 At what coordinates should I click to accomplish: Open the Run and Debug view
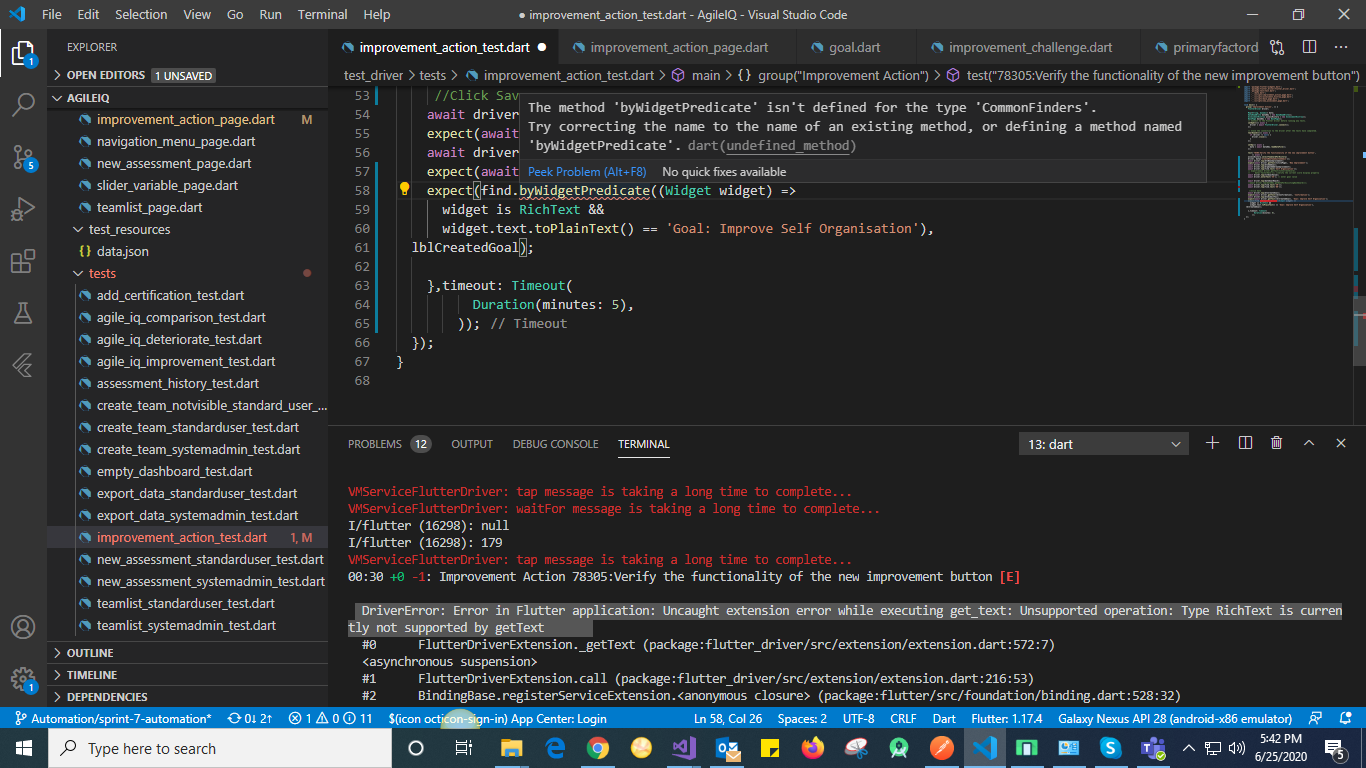24,208
